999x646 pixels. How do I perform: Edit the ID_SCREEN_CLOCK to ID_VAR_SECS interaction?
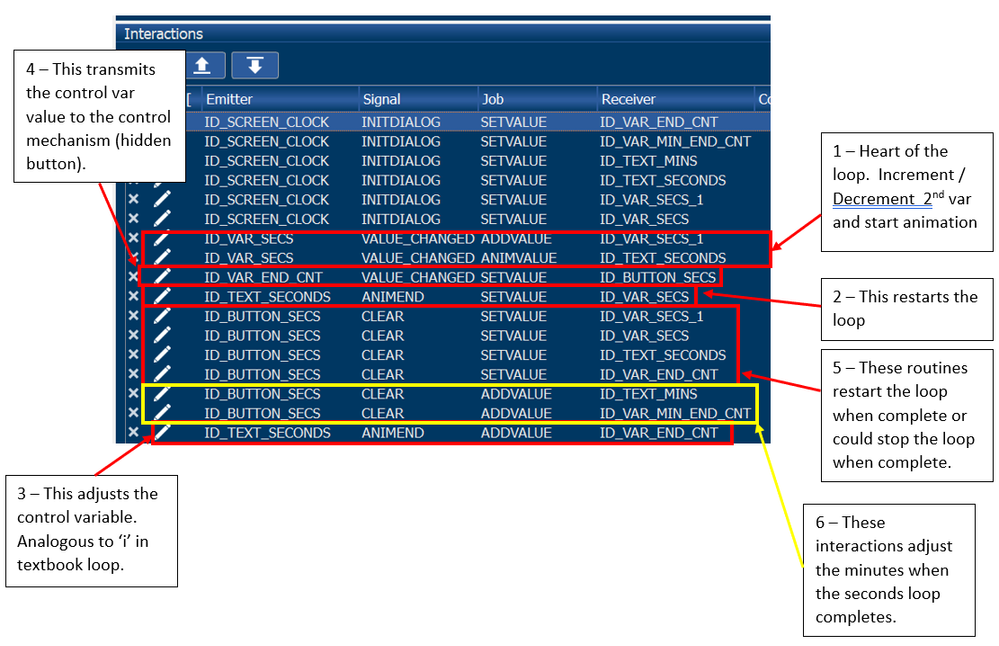pyautogui.click(x=162, y=219)
